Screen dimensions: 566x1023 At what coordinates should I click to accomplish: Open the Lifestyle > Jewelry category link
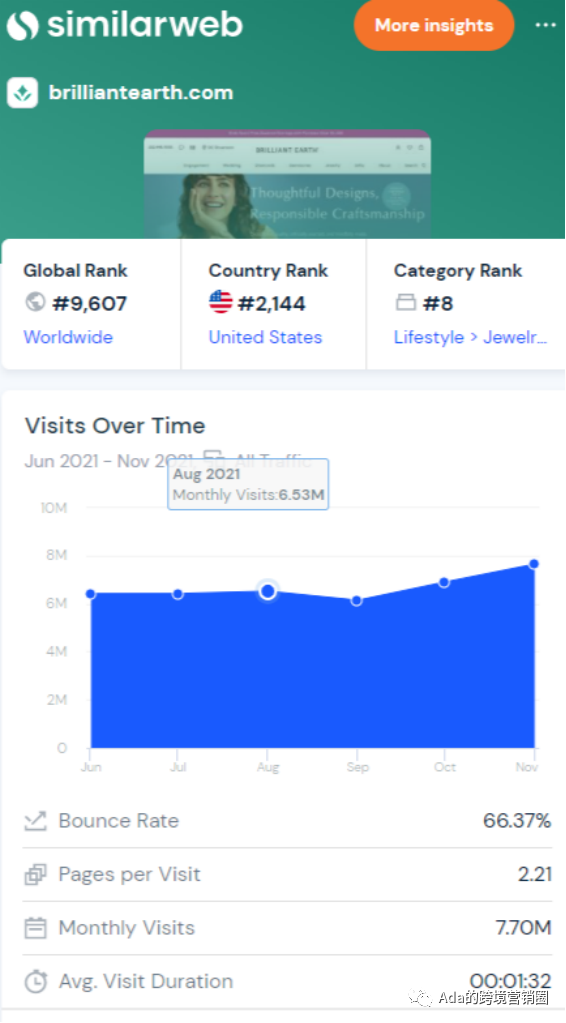pyautogui.click(x=470, y=337)
